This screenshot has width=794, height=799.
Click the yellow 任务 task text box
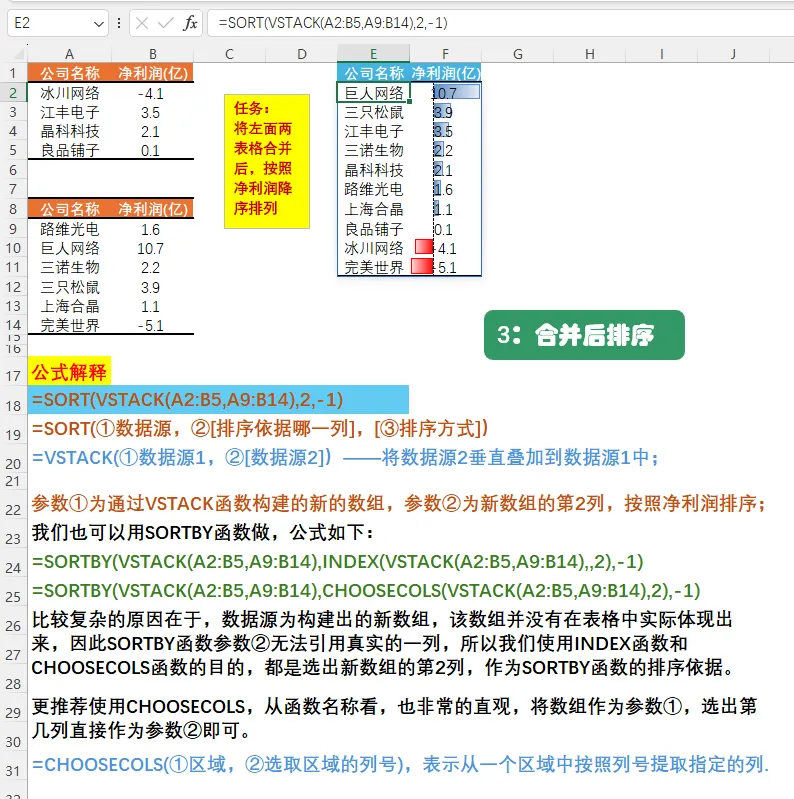click(267, 161)
